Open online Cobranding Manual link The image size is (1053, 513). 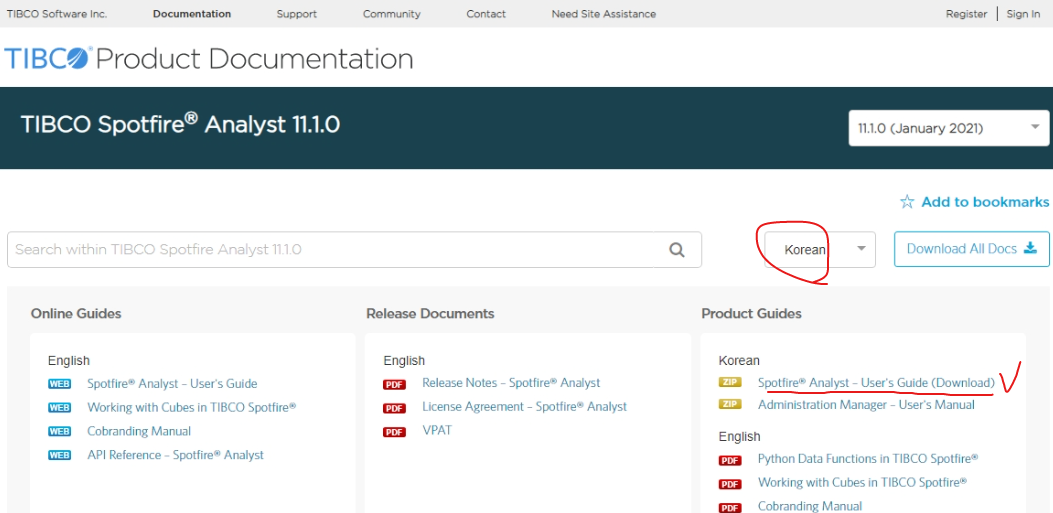tap(139, 431)
